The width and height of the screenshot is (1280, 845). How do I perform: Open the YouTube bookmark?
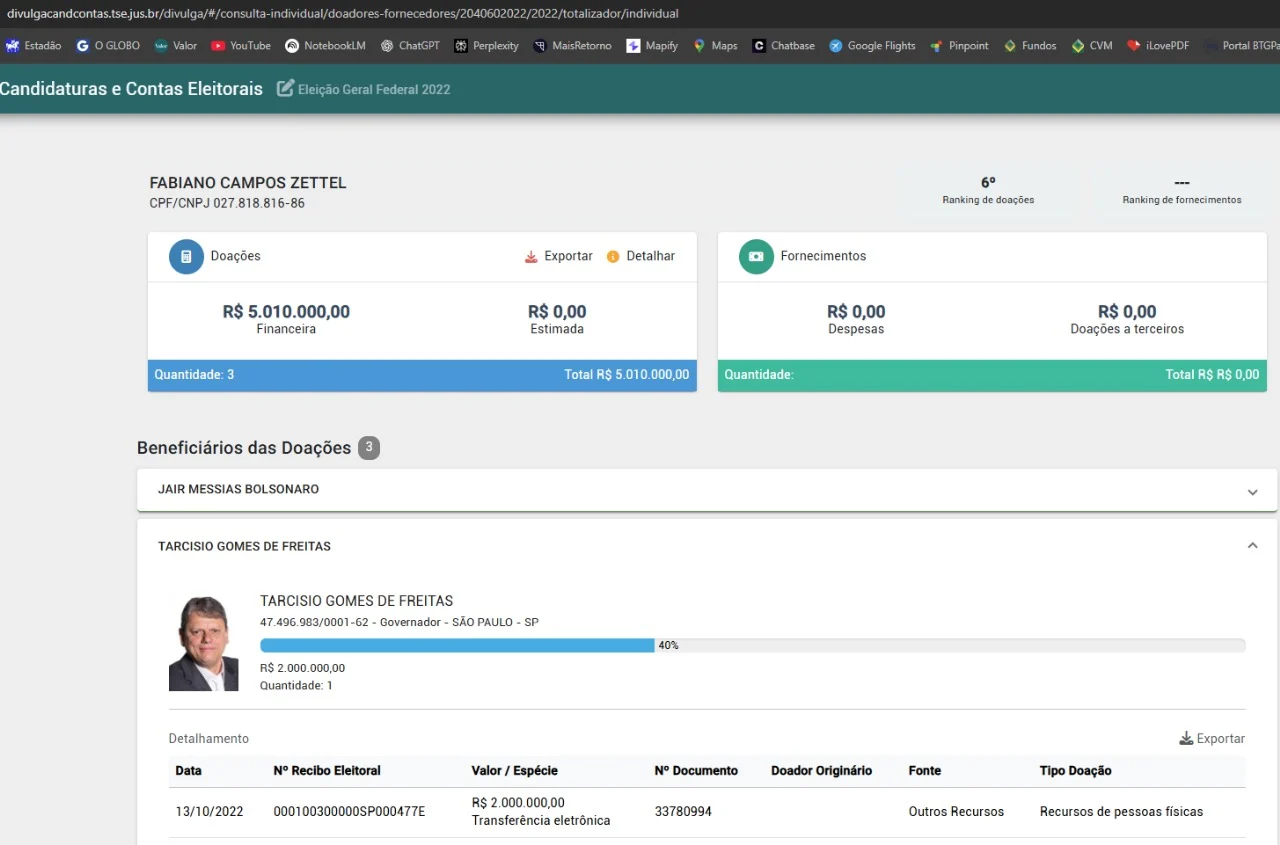pos(241,46)
